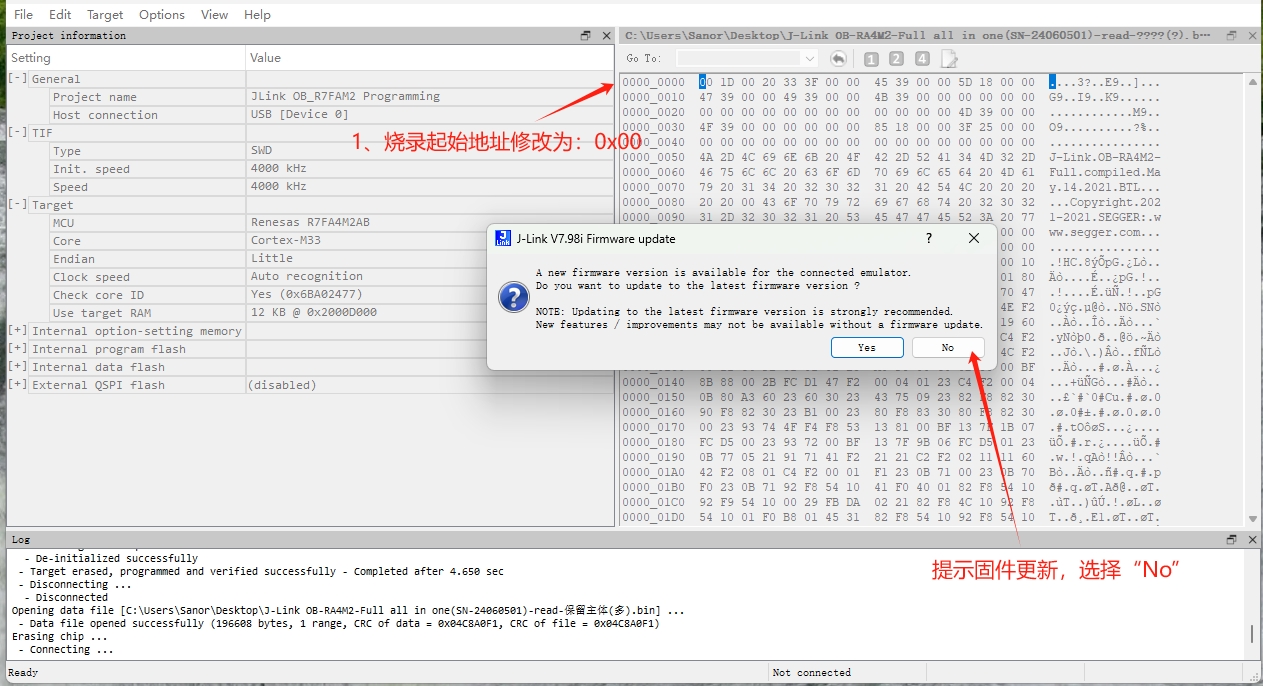Image resolution: width=1263 pixels, height=686 pixels.
Task: Close the Firmware update dialog
Action: [974, 239]
